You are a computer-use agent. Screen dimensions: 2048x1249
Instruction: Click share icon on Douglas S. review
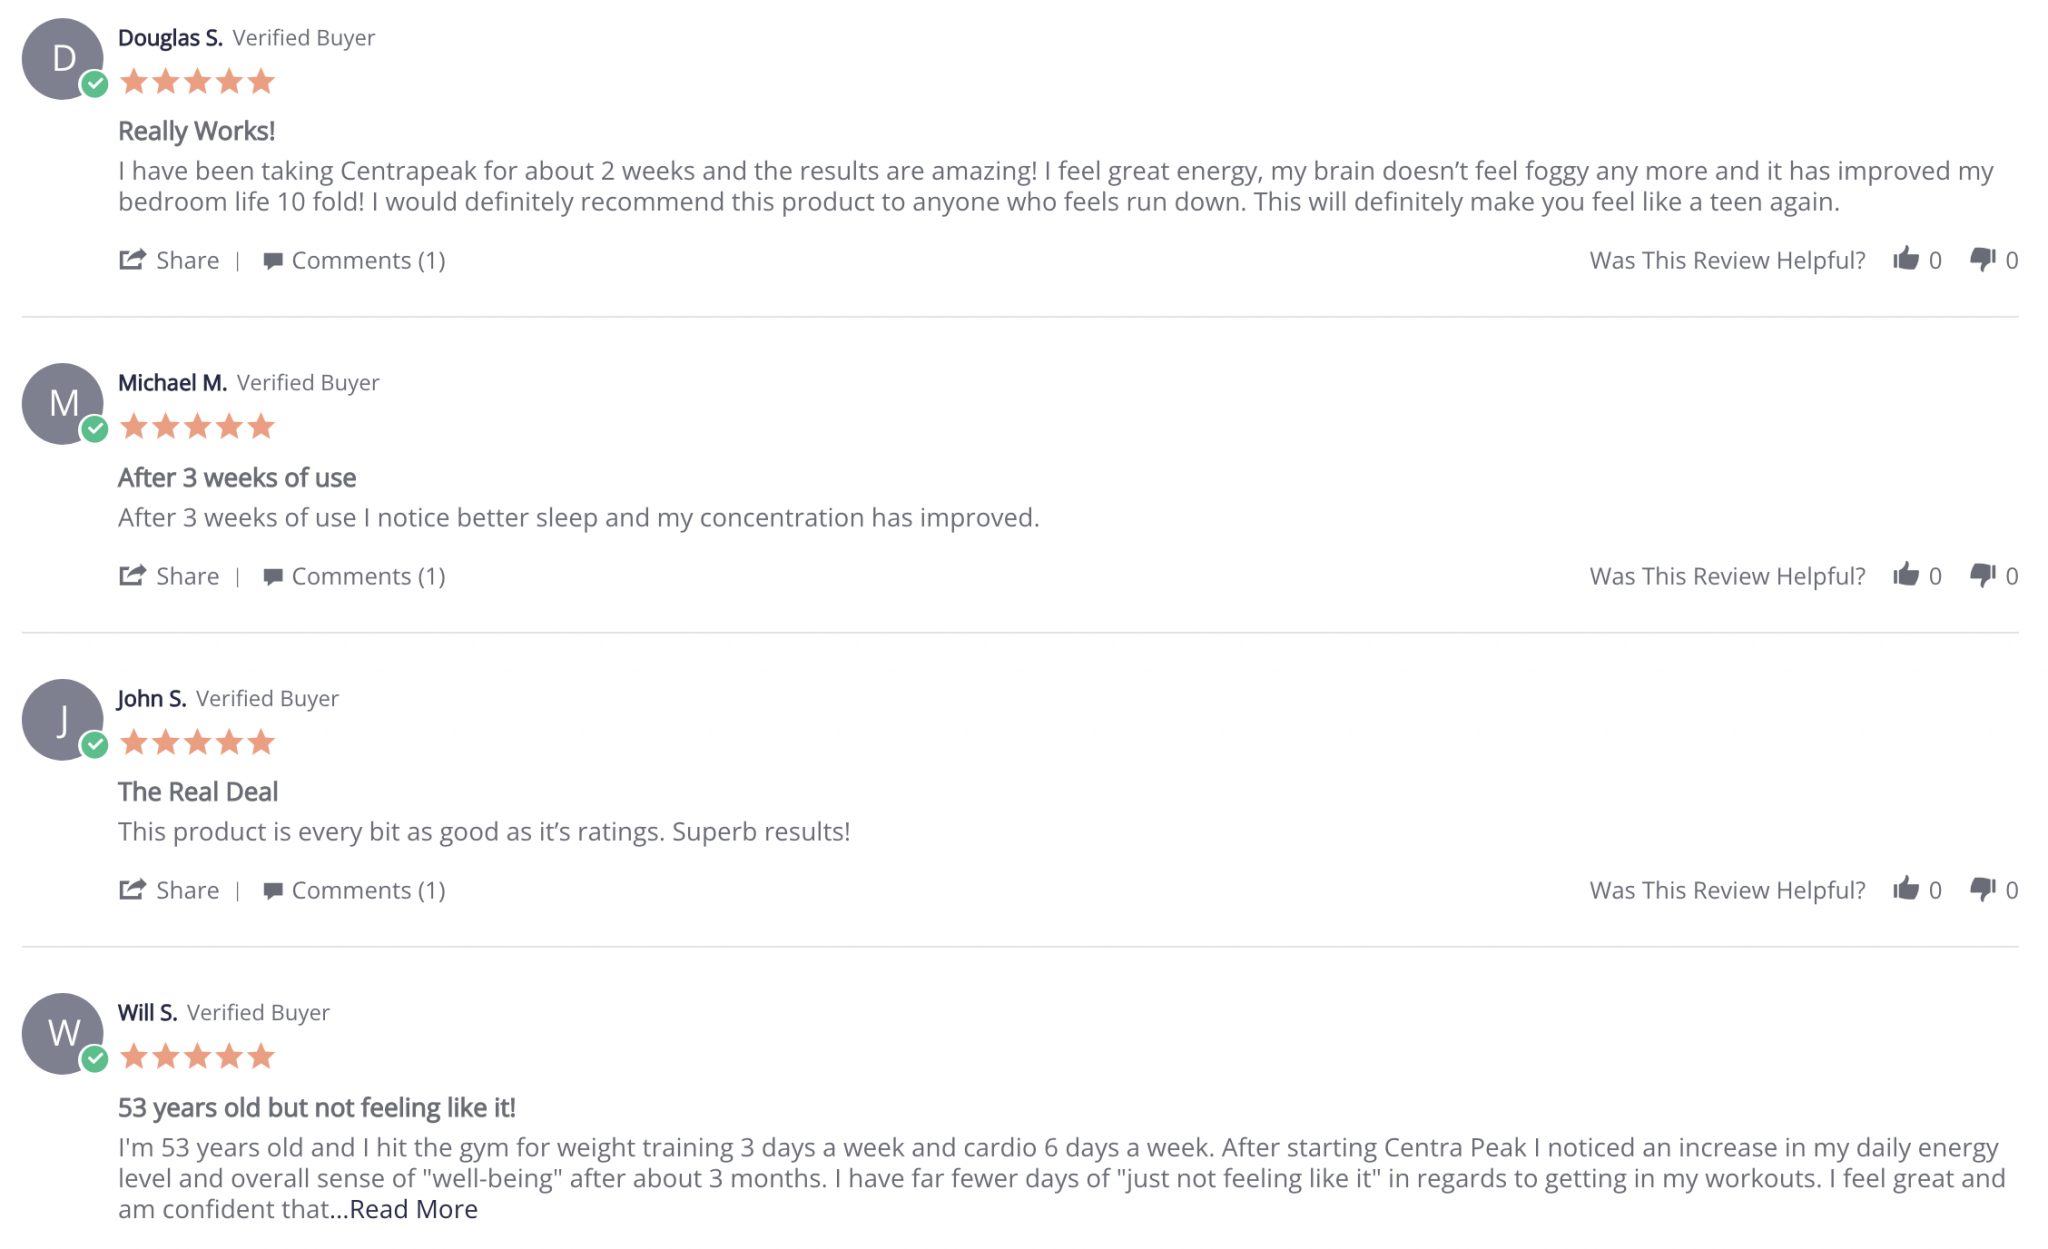132,260
